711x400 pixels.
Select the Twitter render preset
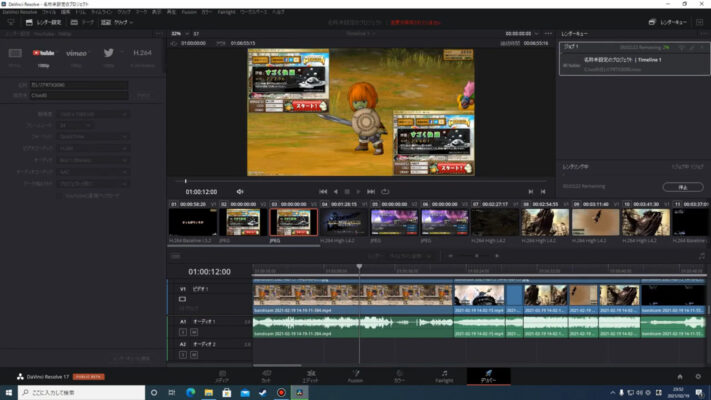108,53
